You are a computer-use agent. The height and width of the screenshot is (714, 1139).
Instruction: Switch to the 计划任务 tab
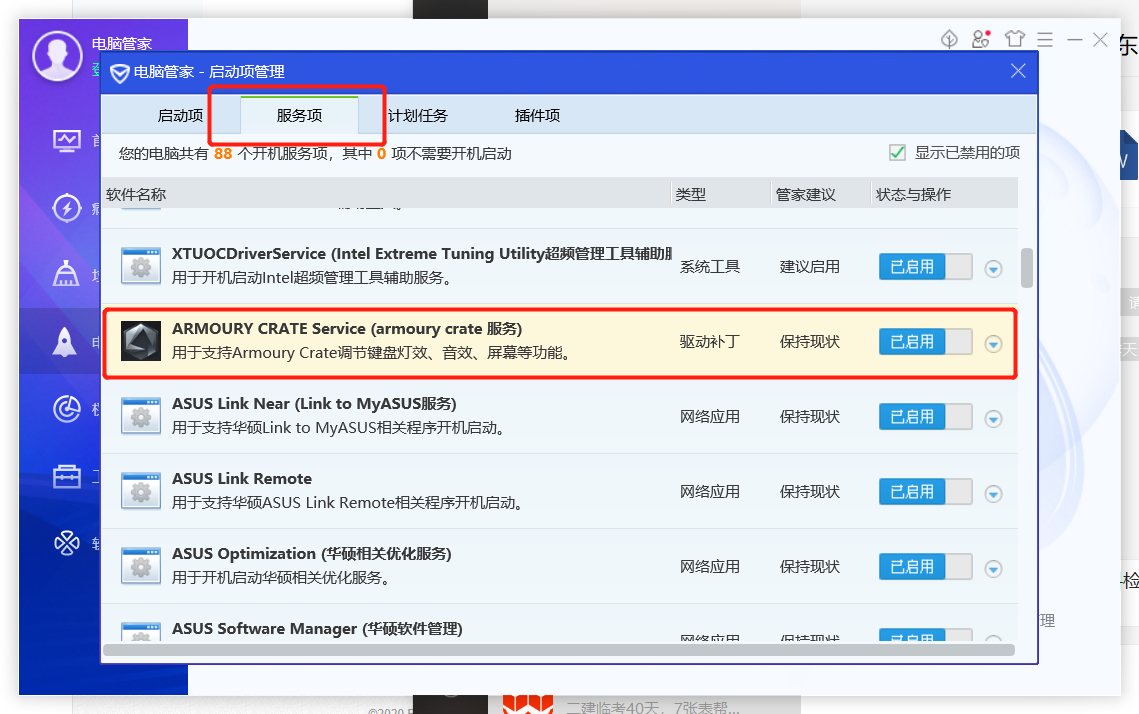pos(418,115)
